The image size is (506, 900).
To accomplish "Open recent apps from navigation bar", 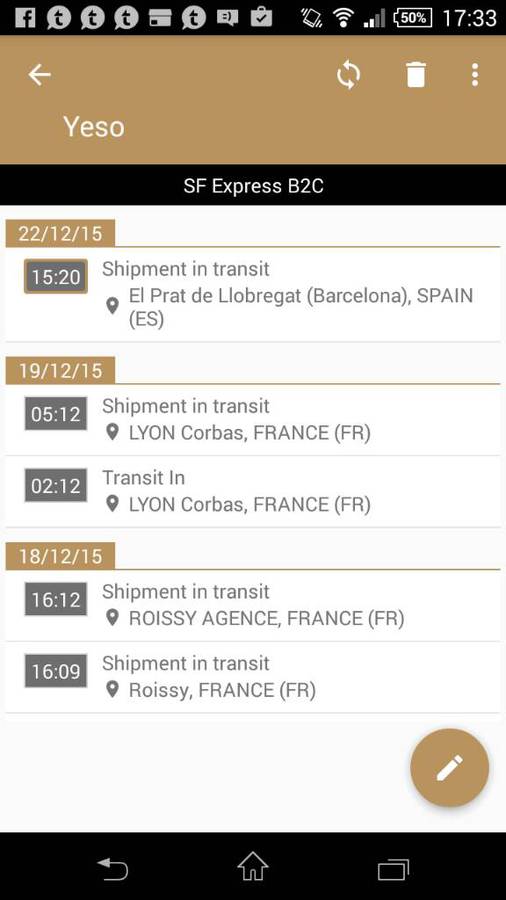I will 393,868.
